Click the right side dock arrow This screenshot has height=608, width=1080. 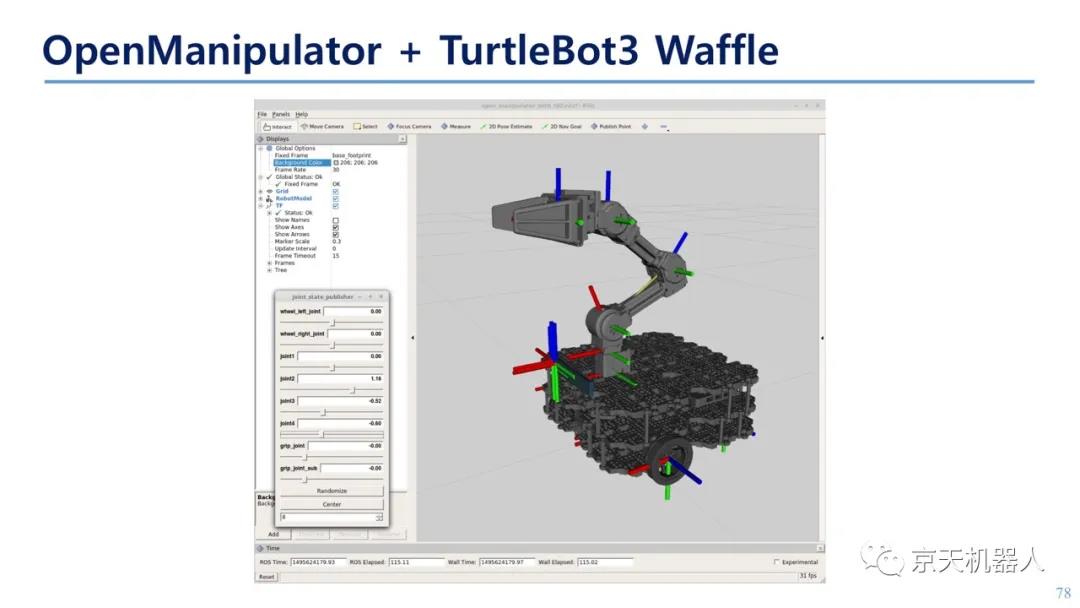(822, 338)
